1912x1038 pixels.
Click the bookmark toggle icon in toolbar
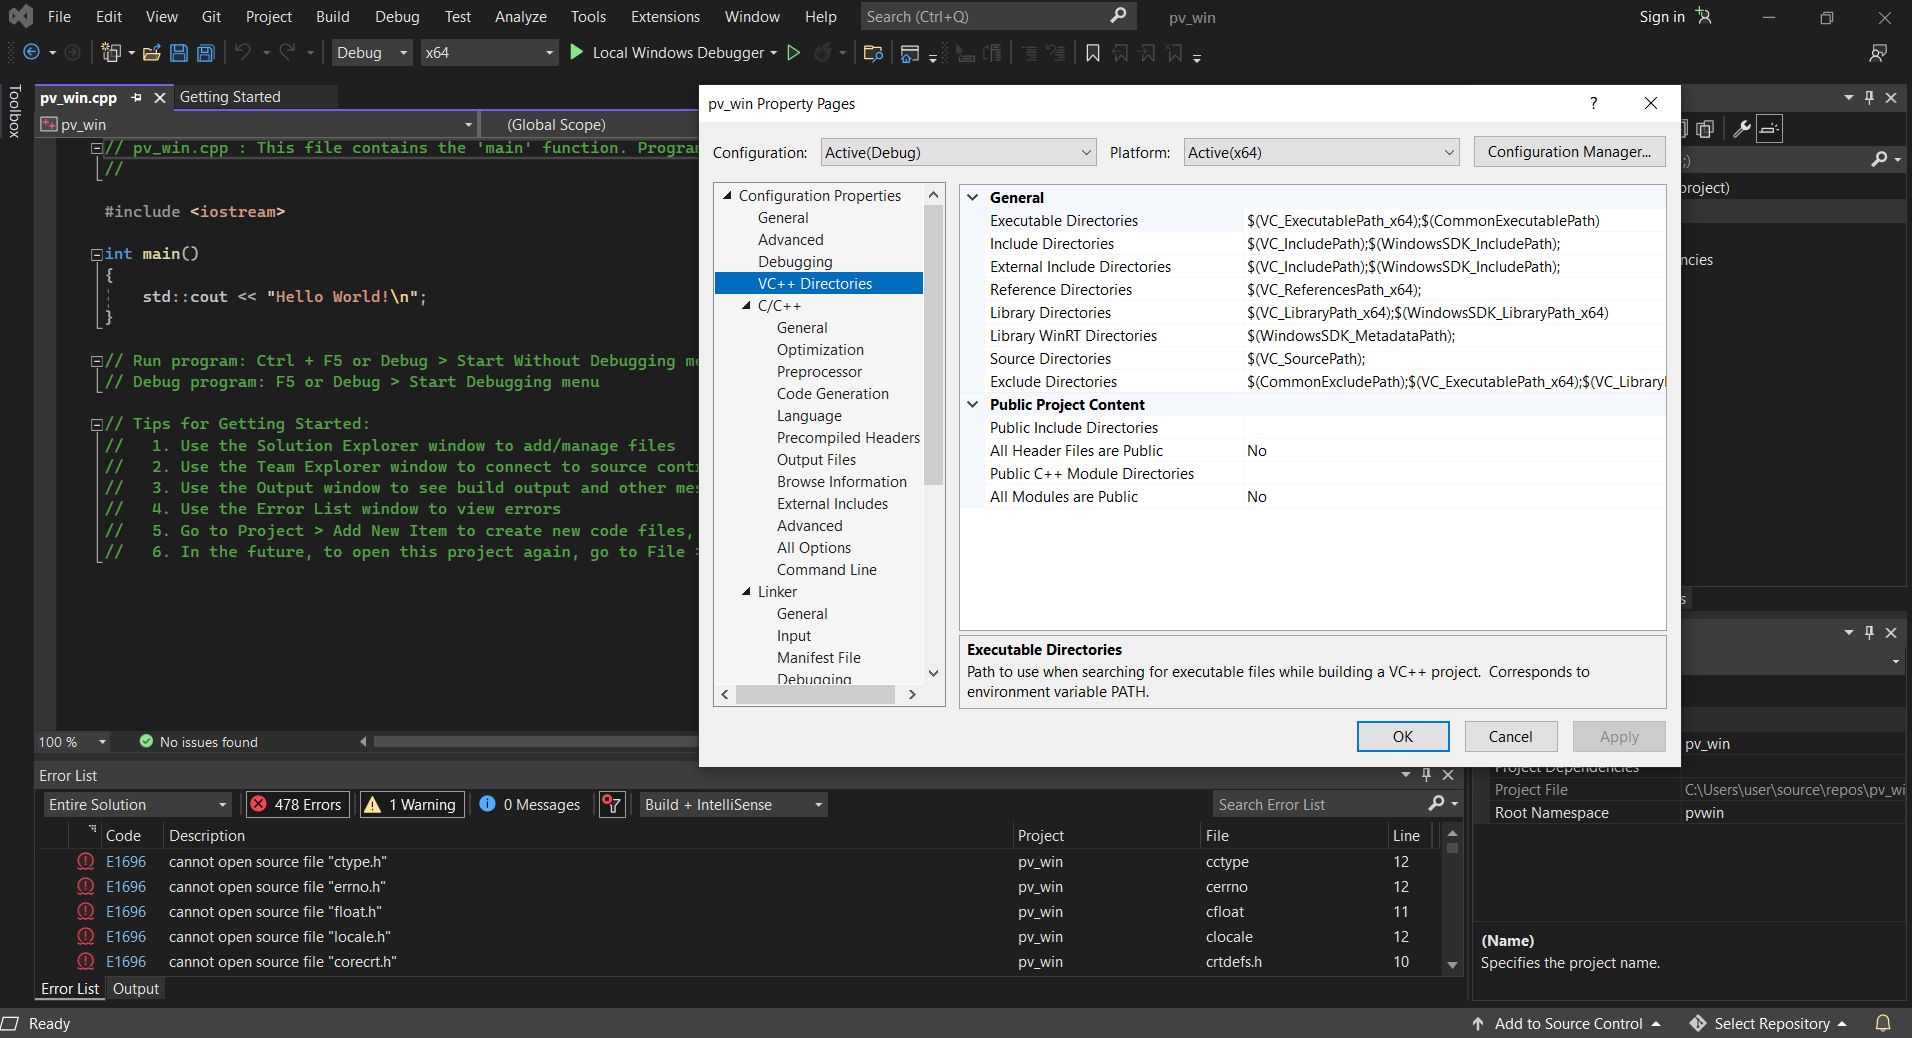(1093, 53)
